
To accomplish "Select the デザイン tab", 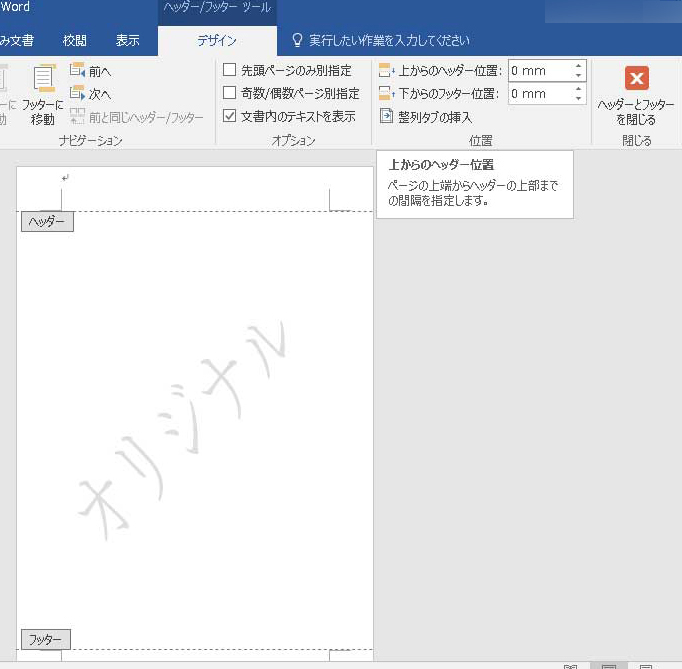I will [x=217, y=41].
